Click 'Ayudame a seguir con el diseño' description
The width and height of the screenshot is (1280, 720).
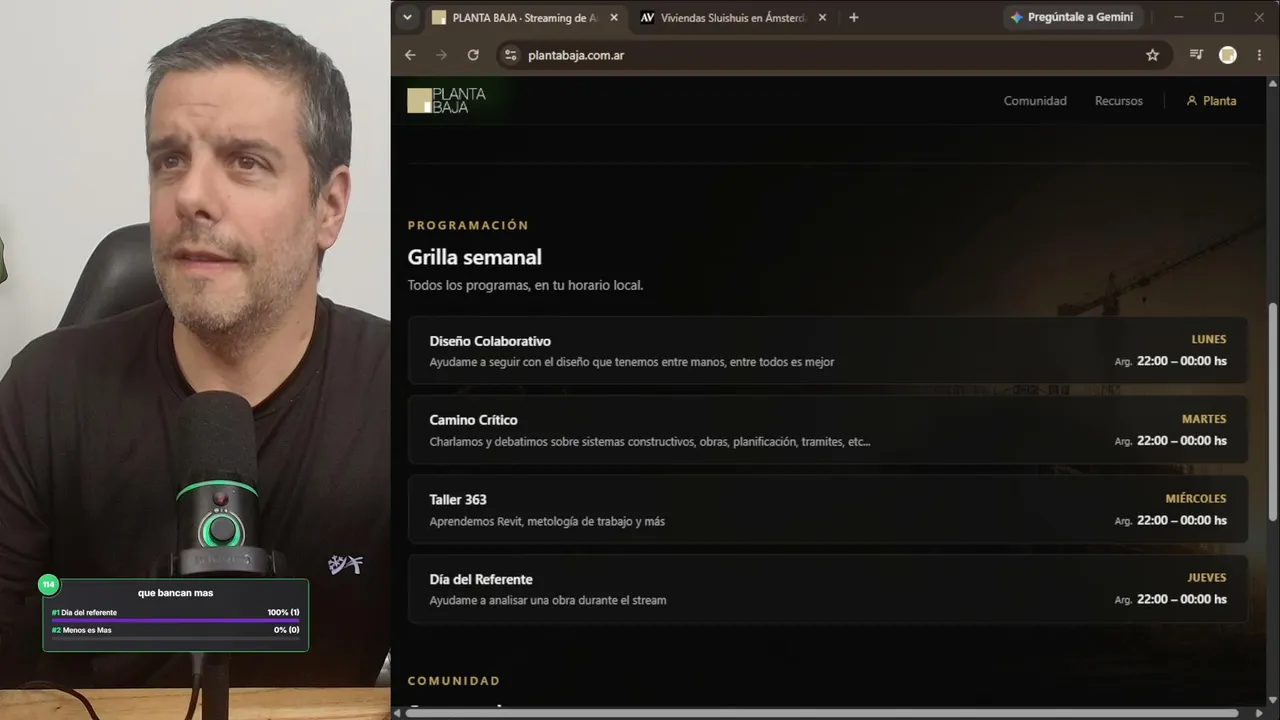click(632, 362)
